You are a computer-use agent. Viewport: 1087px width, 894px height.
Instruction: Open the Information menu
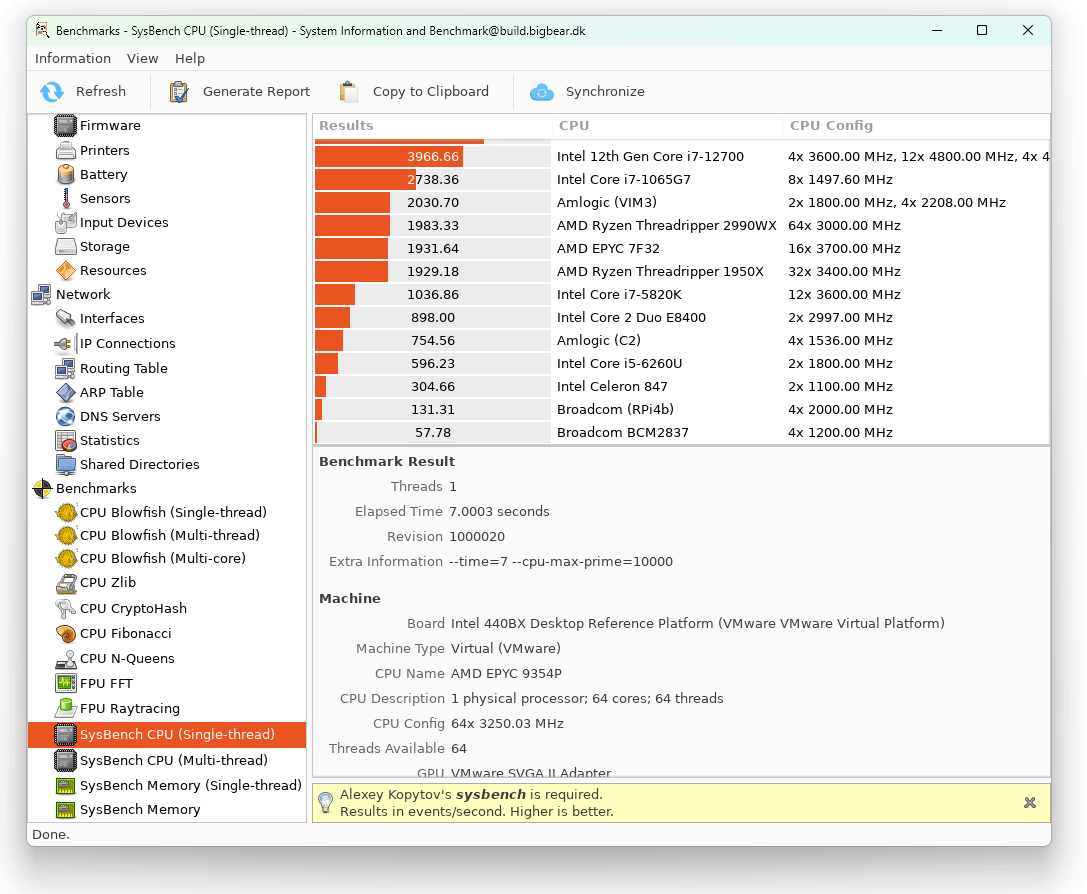(x=73, y=59)
